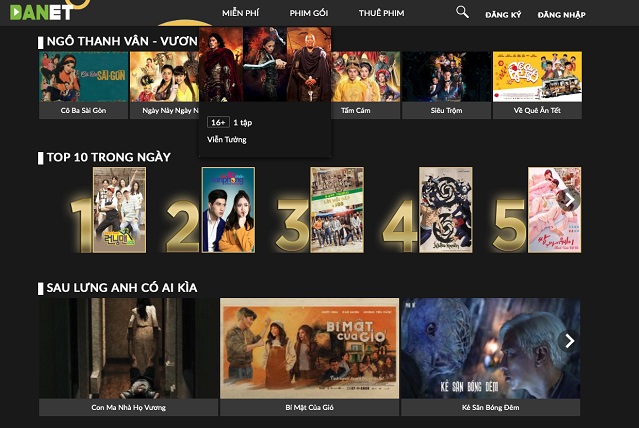Click the Đăng Ký link
This screenshot has height=428, width=639.
tap(503, 15)
